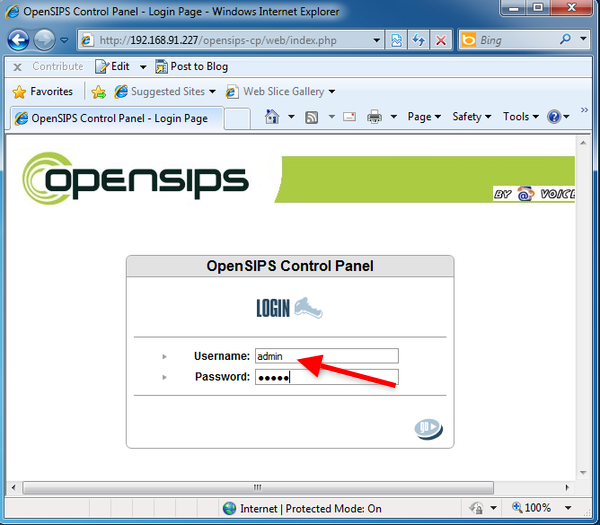This screenshot has height=525, width=600.
Task: Show more command bar items chevron
Action: (584, 110)
